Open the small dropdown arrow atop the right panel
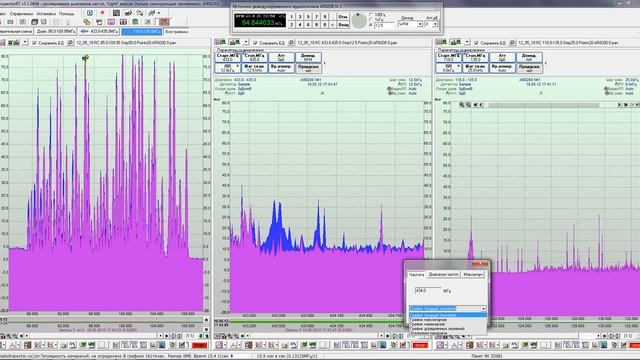The image size is (640, 360). (467, 42)
